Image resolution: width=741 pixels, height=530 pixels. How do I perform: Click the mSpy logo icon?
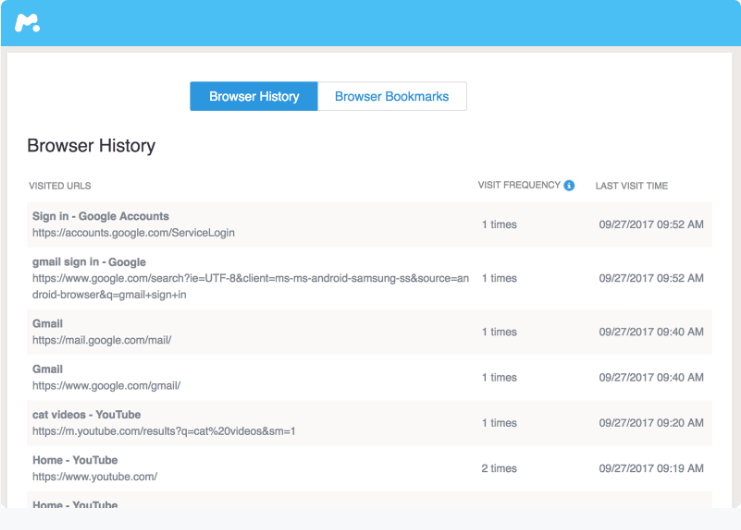point(27,23)
